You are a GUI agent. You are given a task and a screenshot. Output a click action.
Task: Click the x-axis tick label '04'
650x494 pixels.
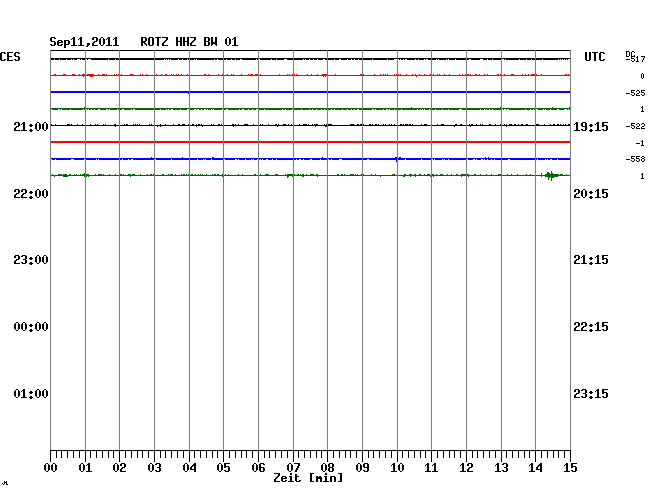[189, 468]
